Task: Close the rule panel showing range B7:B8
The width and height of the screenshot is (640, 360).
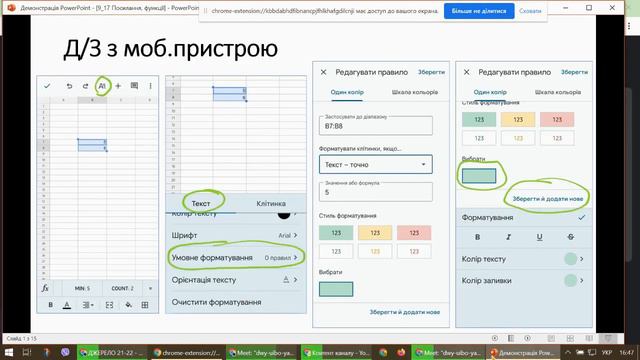Action: point(323,72)
